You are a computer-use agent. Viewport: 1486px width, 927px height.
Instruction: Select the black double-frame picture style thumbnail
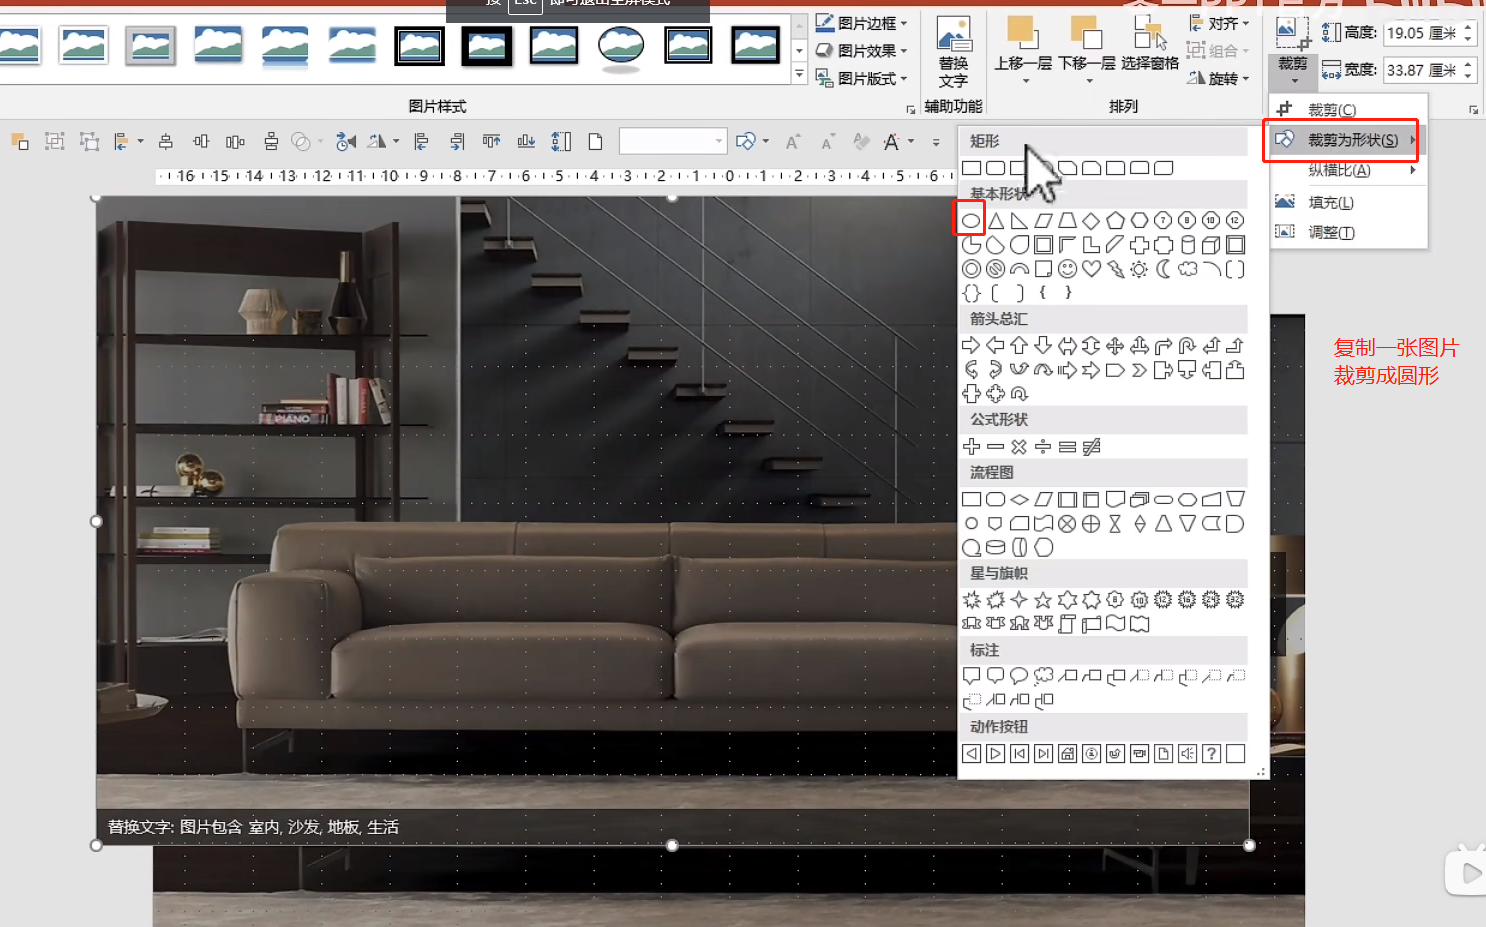419,45
